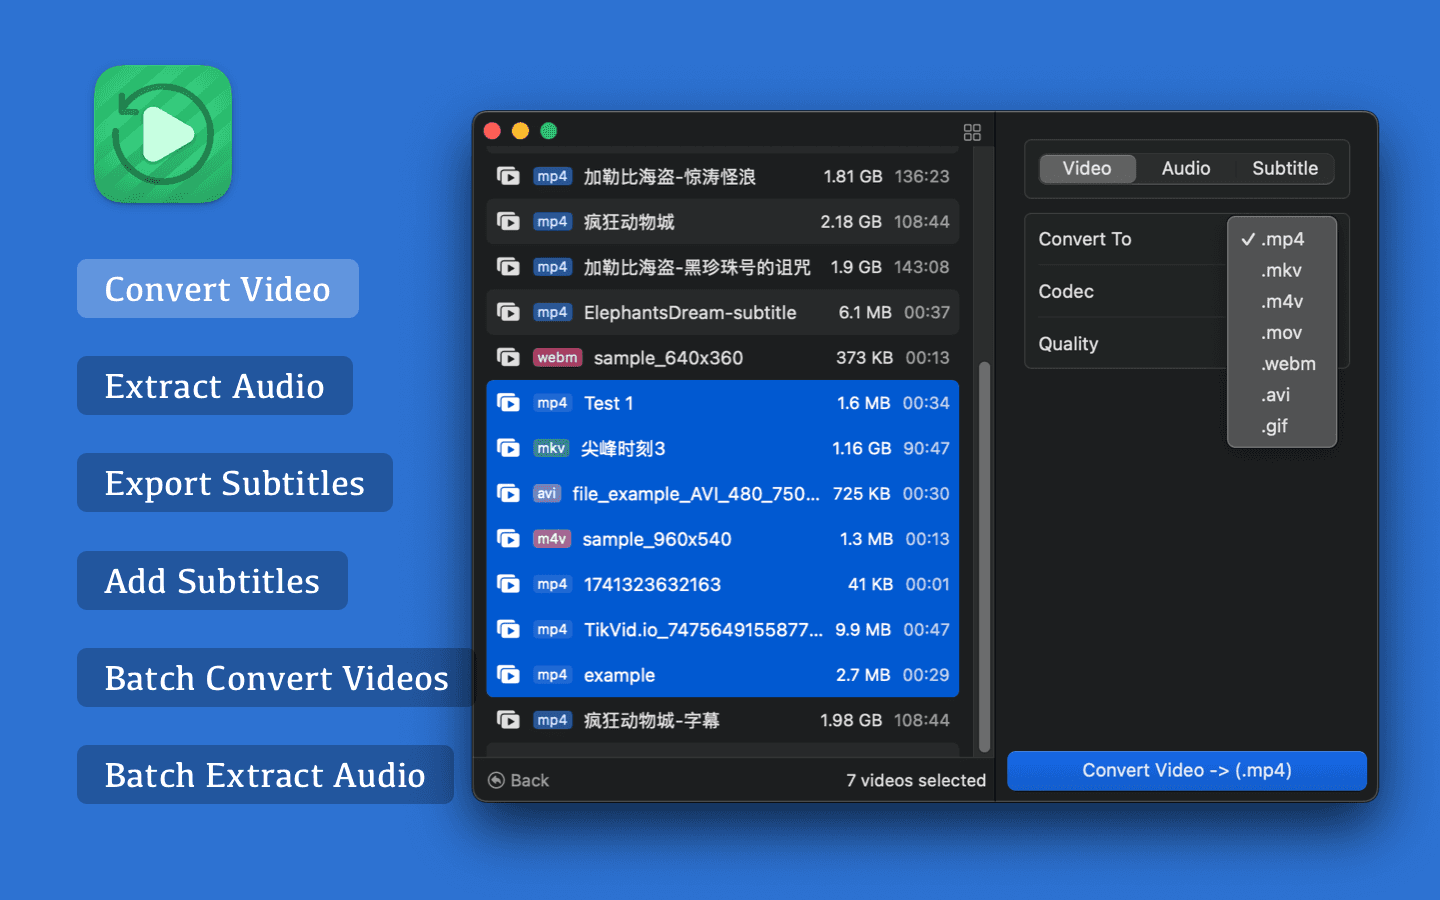This screenshot has height=900, width=1440.
Task: Select .webm in the Convert To list
Action: coord(1288,364)
